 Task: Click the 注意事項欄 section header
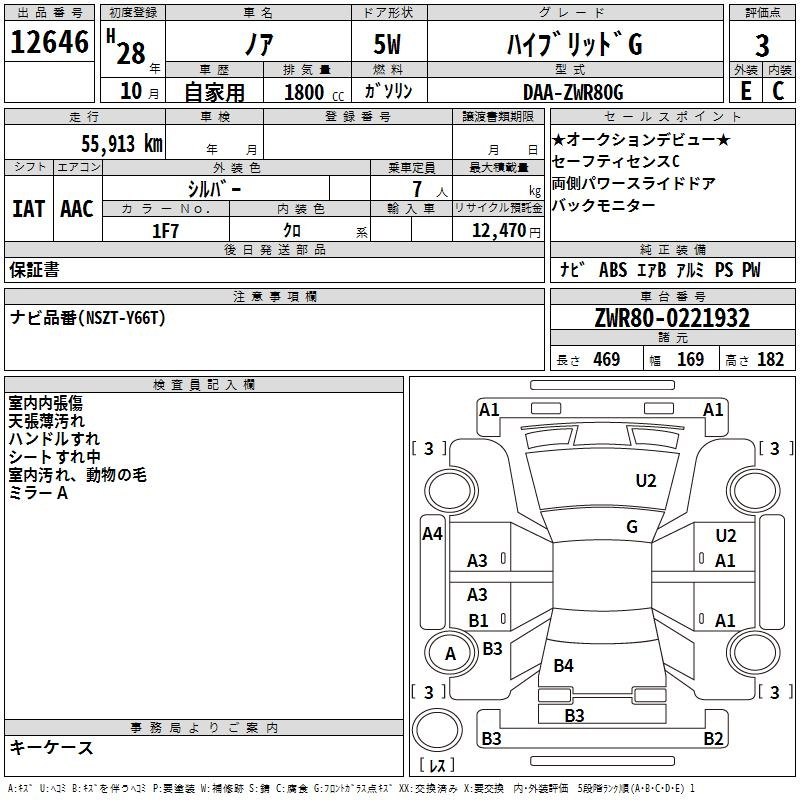coord(274,296)
